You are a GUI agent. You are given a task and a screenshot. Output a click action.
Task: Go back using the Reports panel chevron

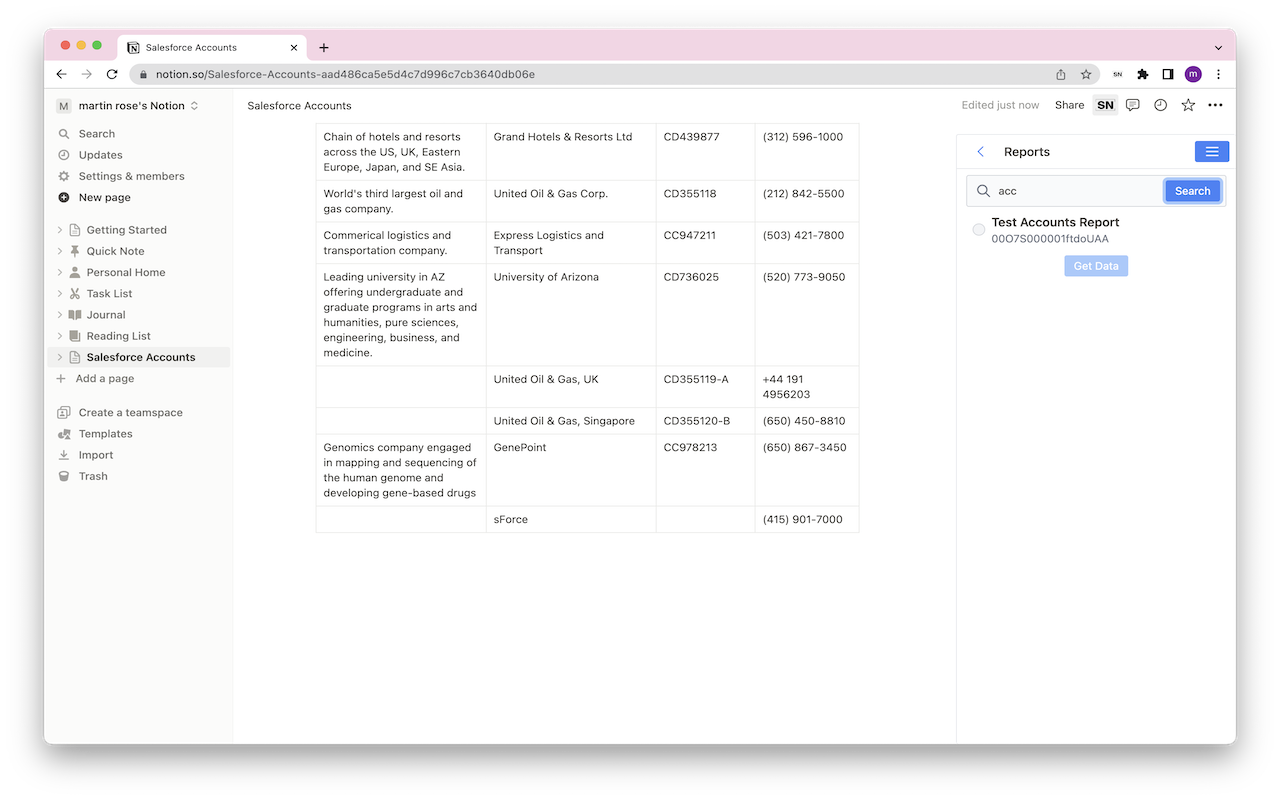[x=980, y=151]
